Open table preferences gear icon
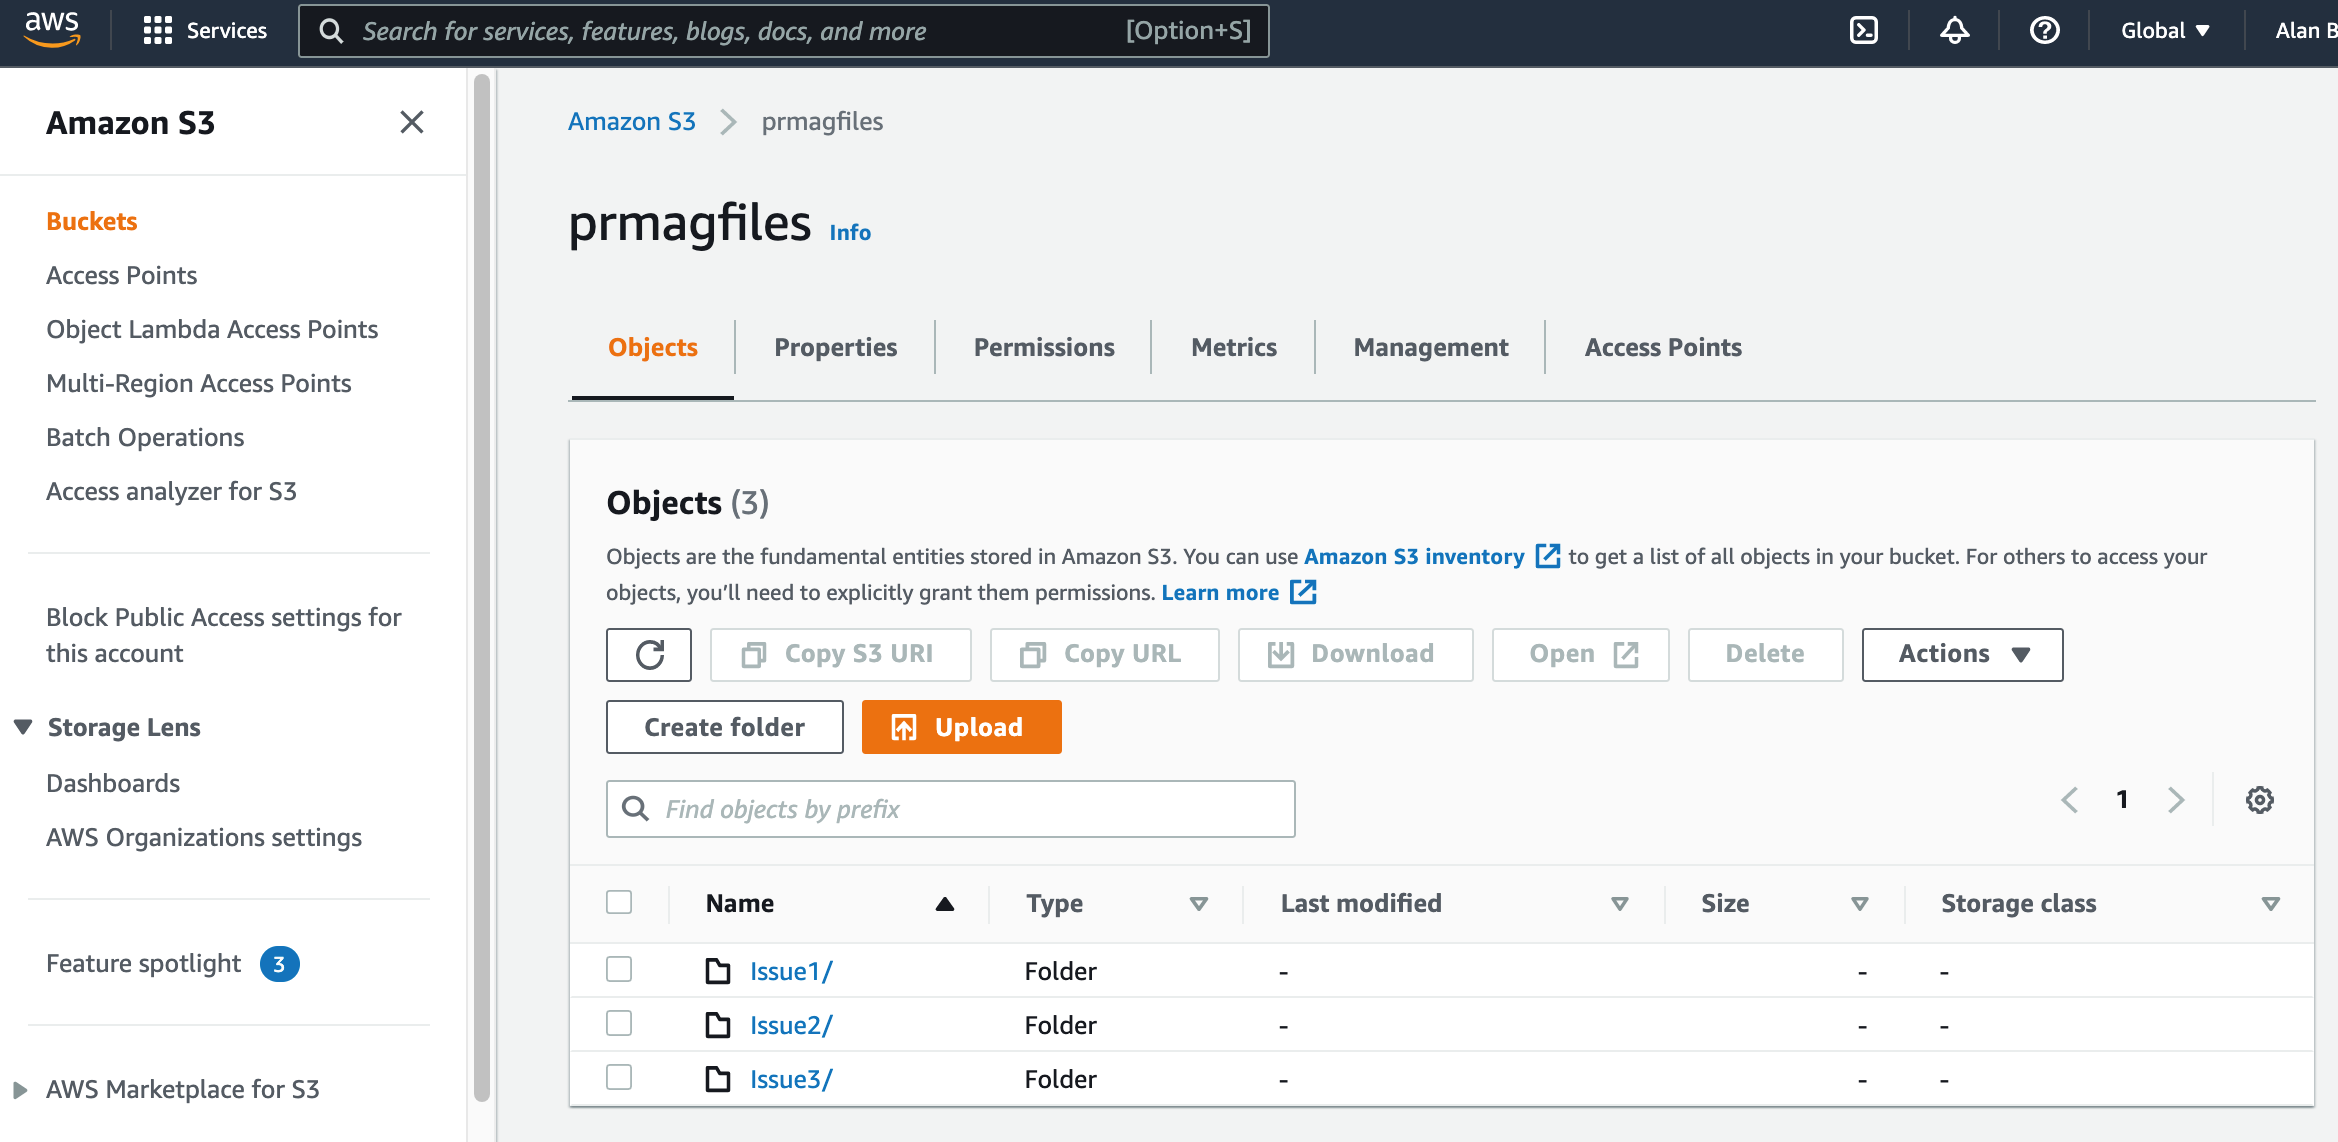 2259,800
